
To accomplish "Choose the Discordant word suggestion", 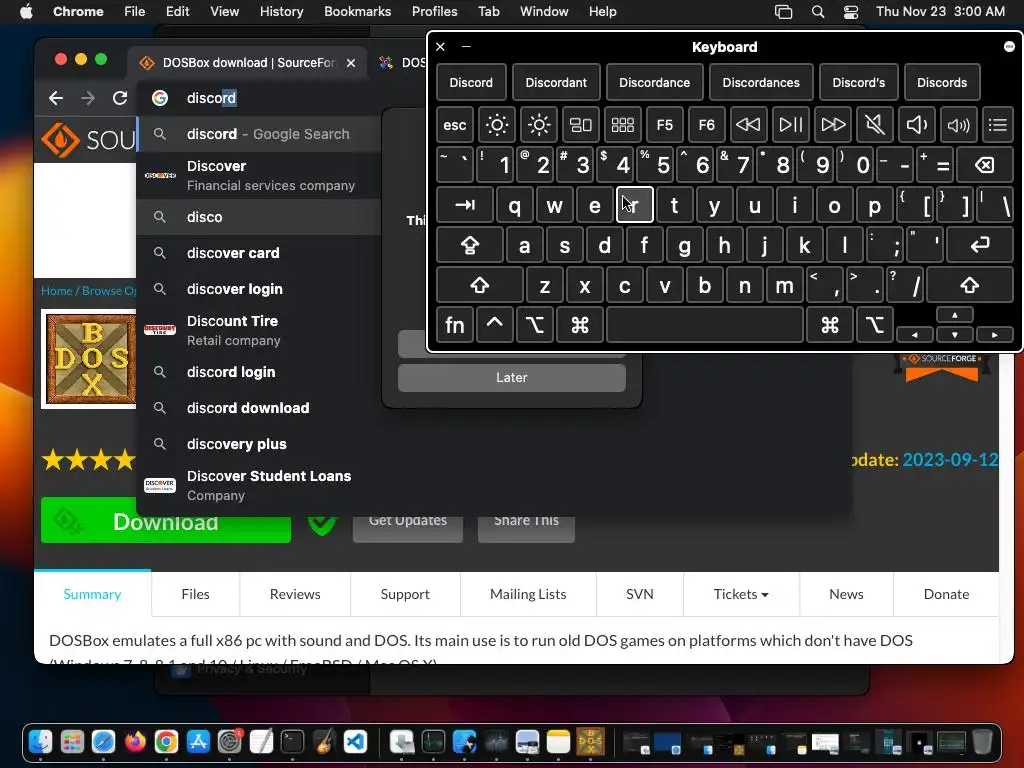I will (556, 82).
